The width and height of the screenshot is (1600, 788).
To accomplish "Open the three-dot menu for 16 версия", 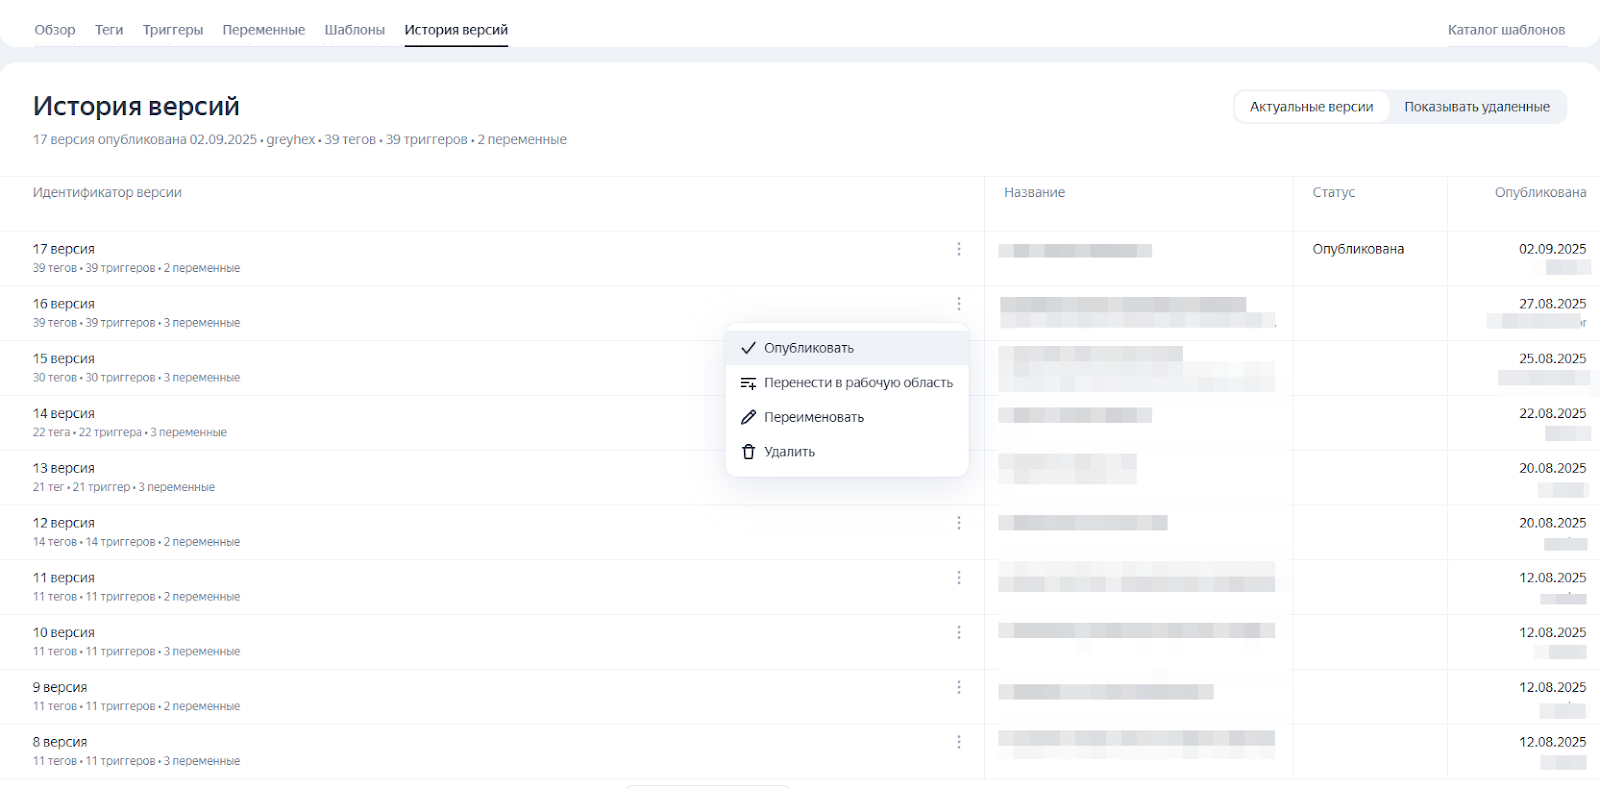I will click(x=958, y=304).
